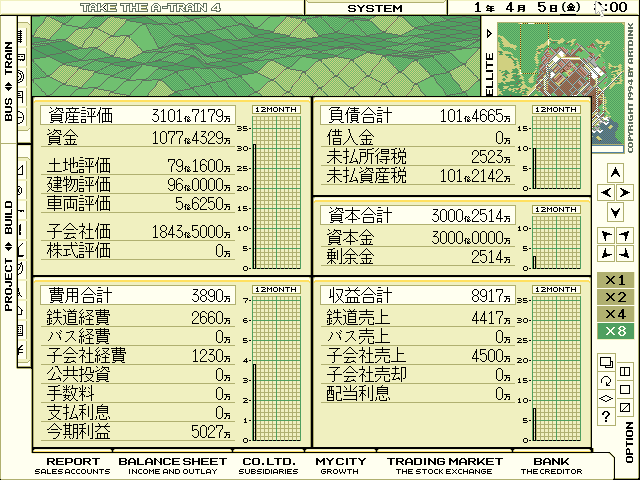Open the Trading Market stock exchange
Image resolution: width=640 pixels, height=480 pixels.
445,464
